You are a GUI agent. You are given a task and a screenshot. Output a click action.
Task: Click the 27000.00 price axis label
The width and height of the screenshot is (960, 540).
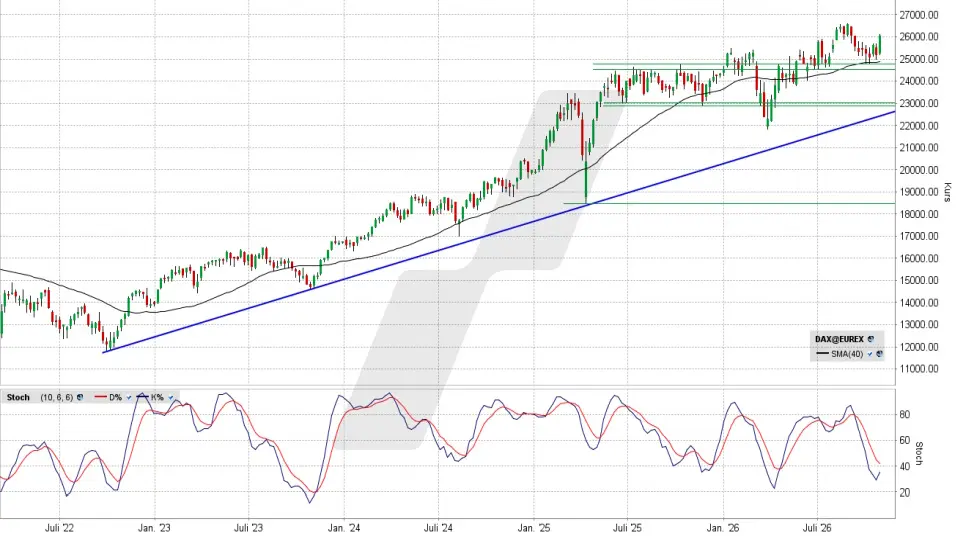918,15
